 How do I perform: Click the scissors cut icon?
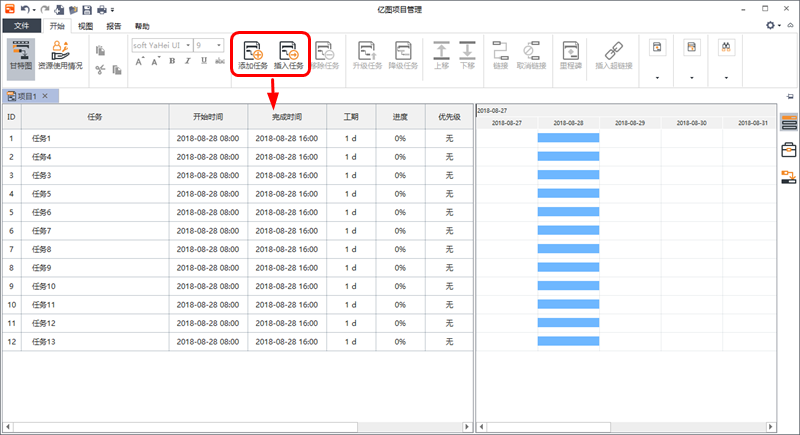click(101, 69)
